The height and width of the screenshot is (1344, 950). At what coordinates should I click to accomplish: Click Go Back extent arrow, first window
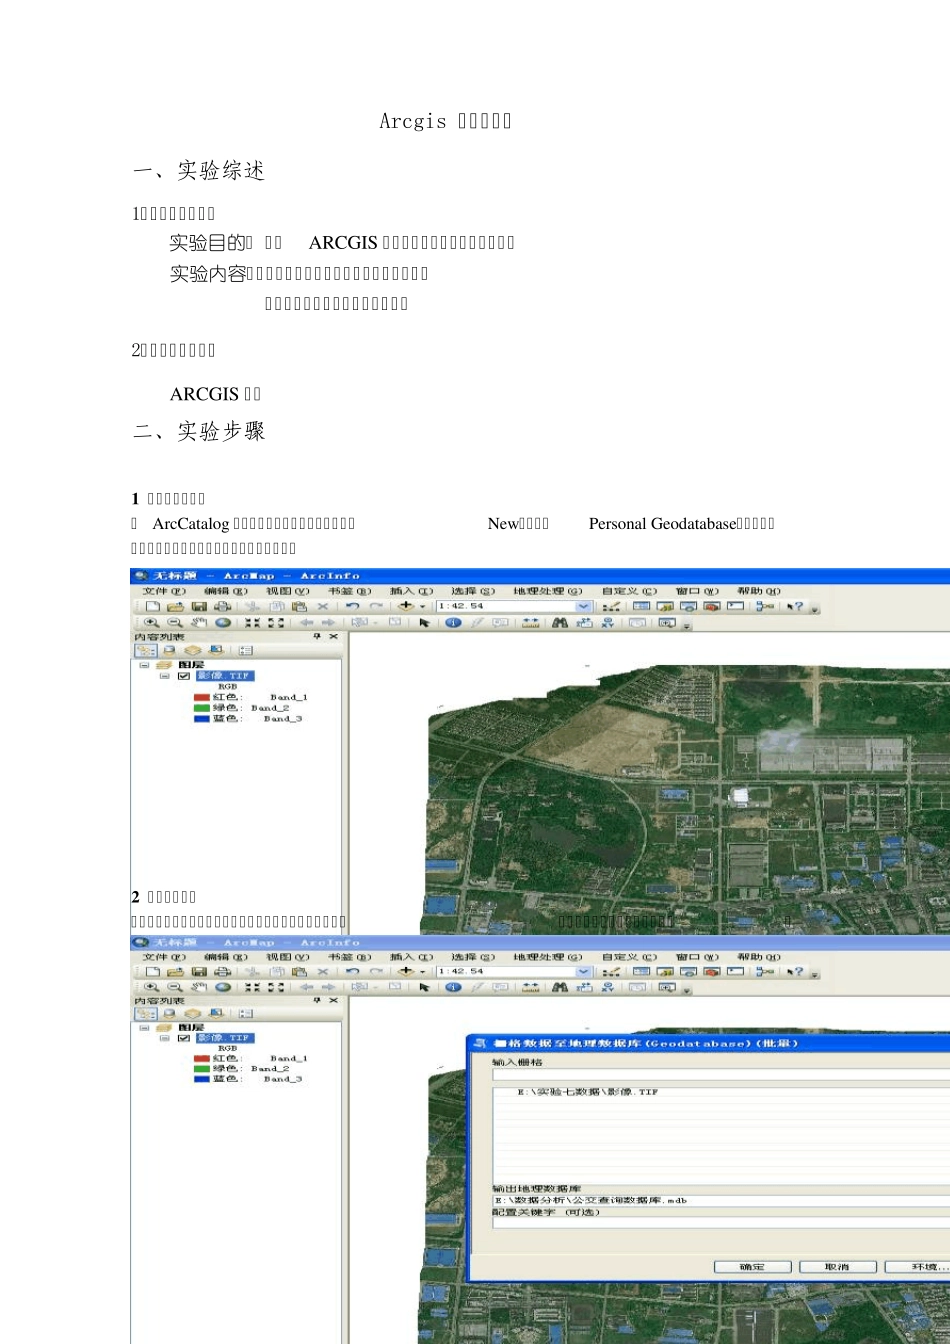pyautogui.click(x=307, y=622)
